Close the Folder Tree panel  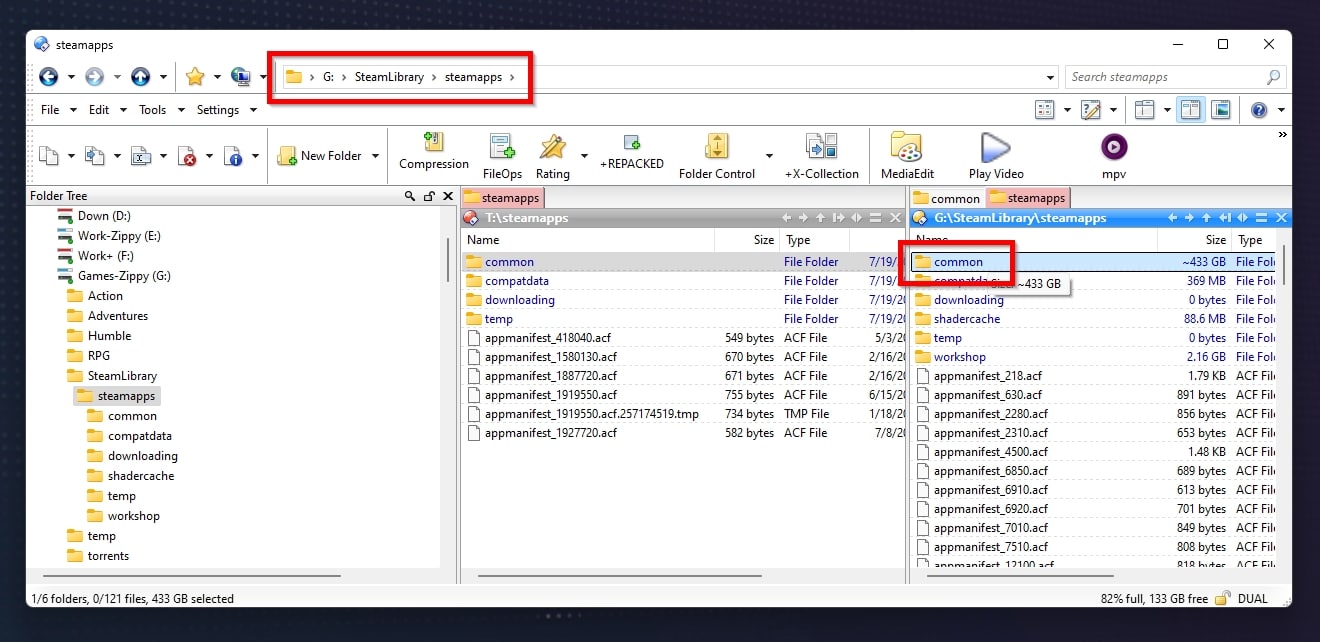[x=447, y=196]
